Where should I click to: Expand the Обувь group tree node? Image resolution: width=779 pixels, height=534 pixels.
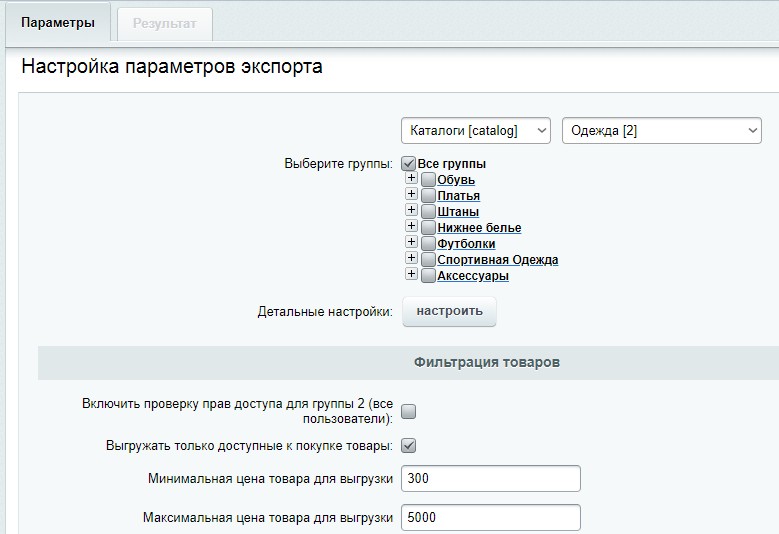point(411,179)
